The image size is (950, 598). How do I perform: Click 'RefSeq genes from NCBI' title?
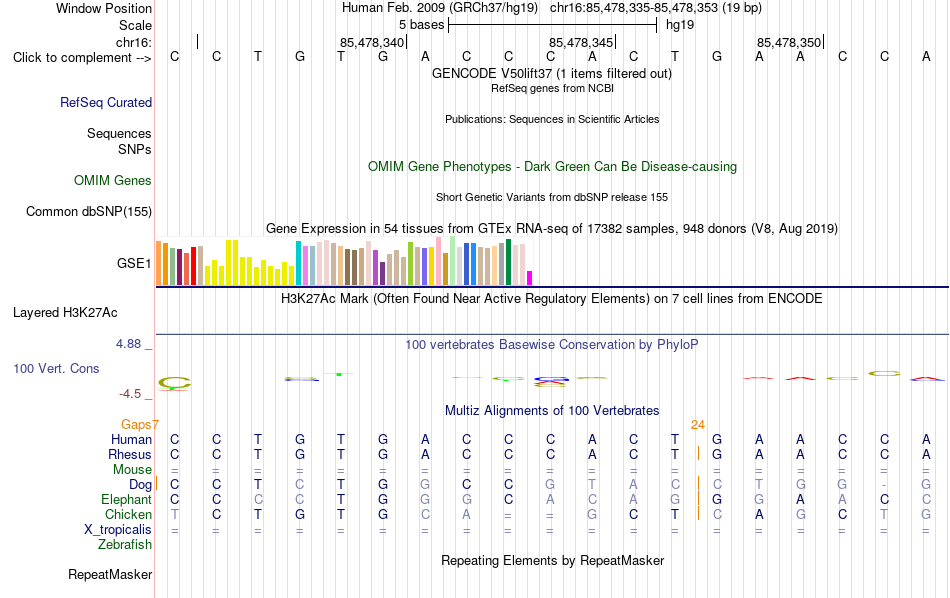pos(552,88)
